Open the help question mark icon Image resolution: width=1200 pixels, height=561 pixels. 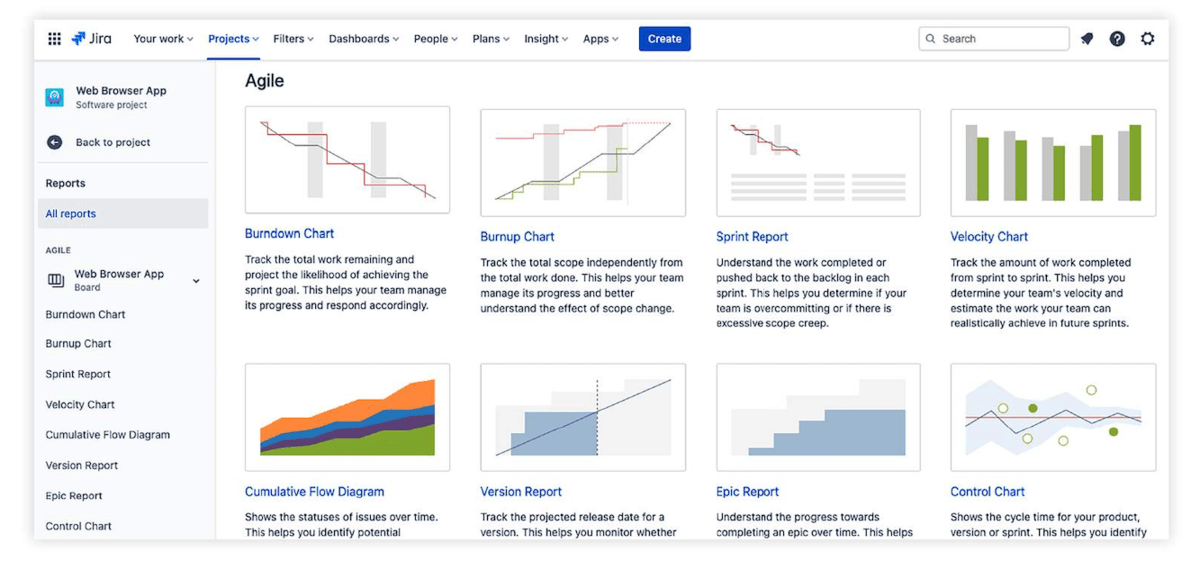coord(1117,39)
